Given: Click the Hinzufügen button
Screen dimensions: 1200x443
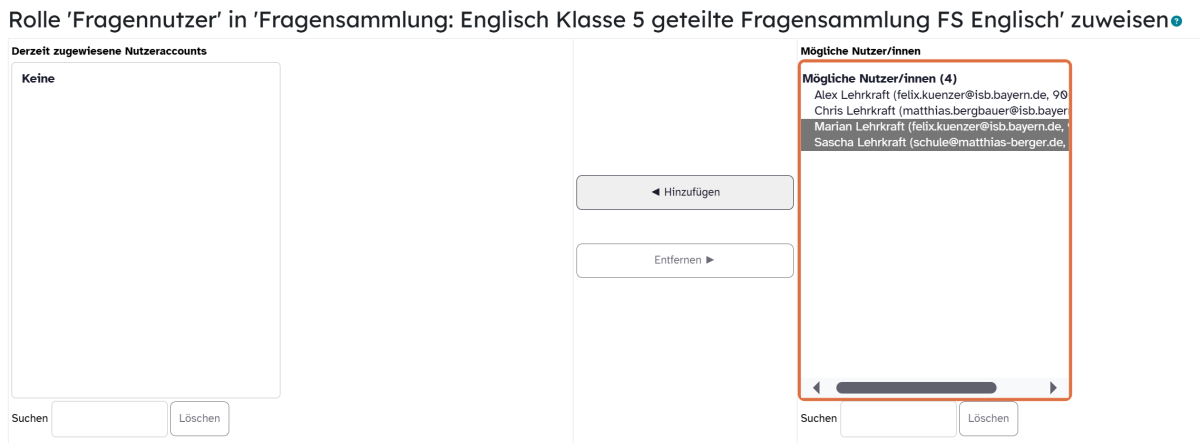Looking at the screenshot, I should click(685, 192).
